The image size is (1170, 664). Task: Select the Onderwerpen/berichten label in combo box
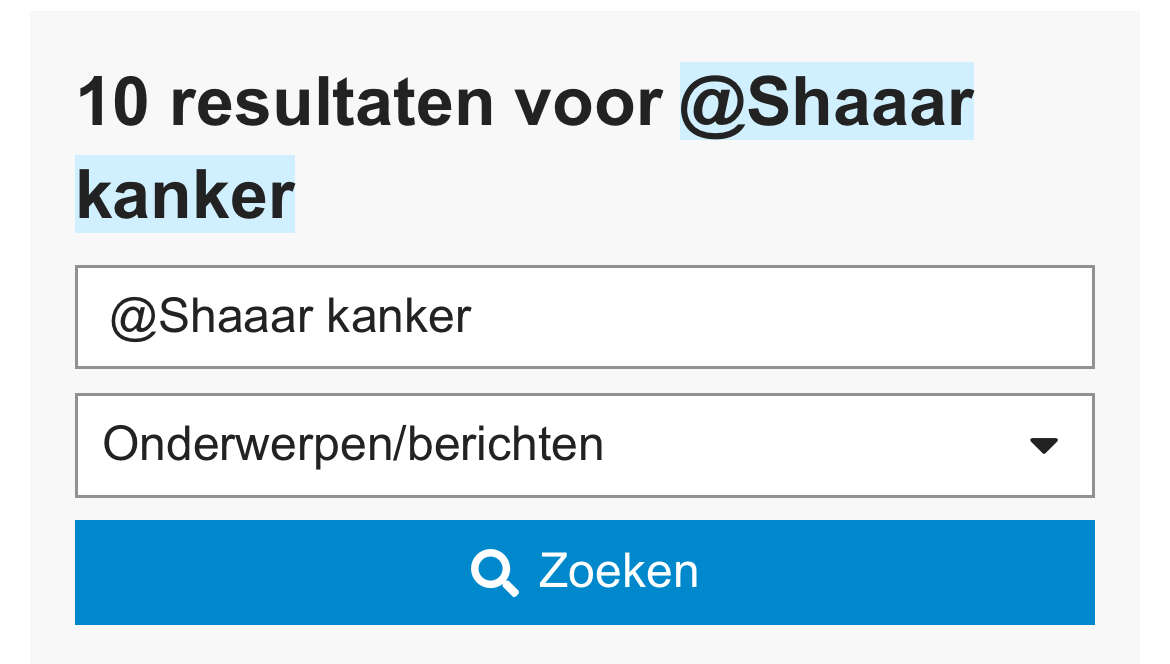353,445
